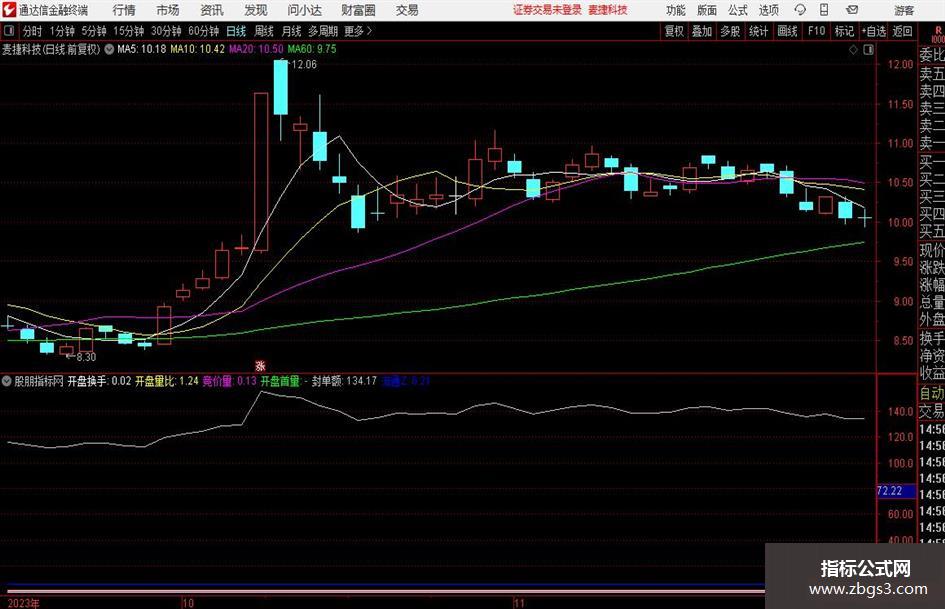Viewport: 945px width, 609px height.
Task: Open the 多周期 multi-period tab
Action: tap(323, 31)
